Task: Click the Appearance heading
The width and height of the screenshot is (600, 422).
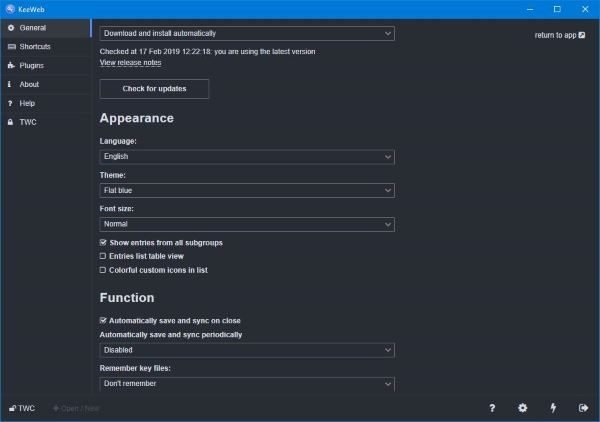Action: pyautogui.click(x=137, y=118)
